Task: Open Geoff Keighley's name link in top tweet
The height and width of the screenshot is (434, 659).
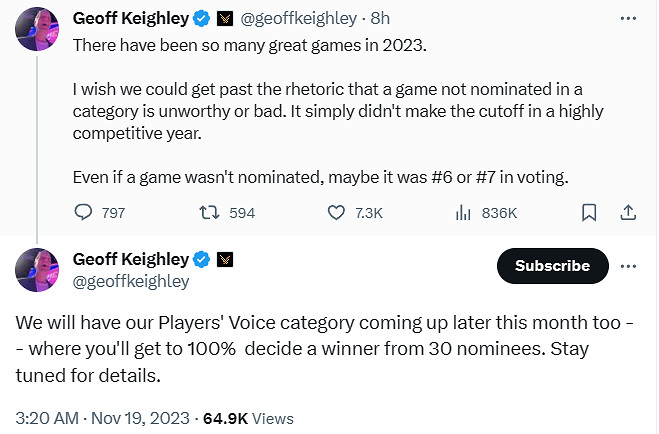Action: tap(129, 19)
